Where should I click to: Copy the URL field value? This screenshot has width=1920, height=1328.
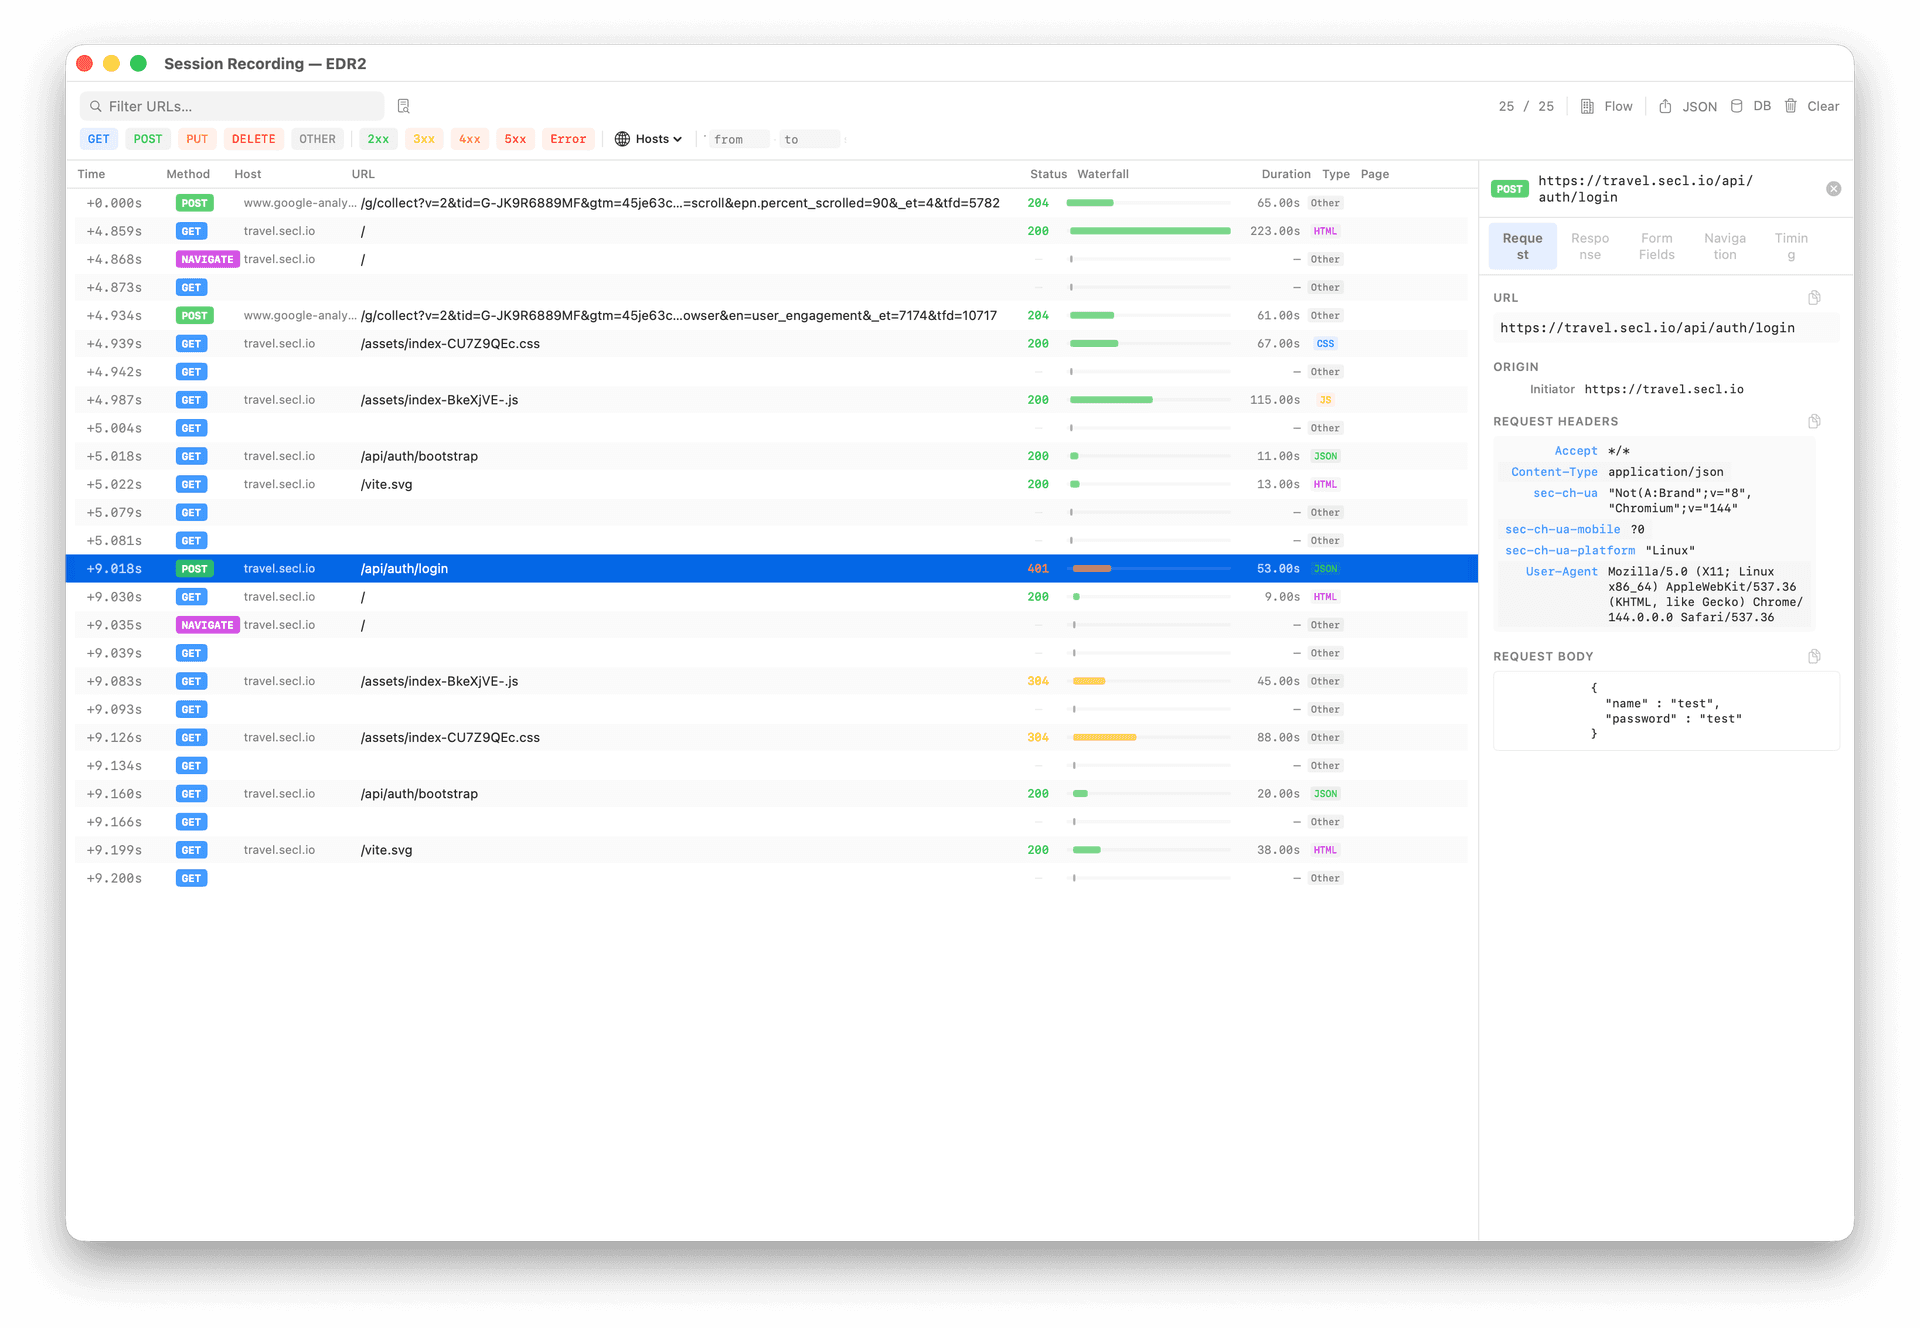1814,298
